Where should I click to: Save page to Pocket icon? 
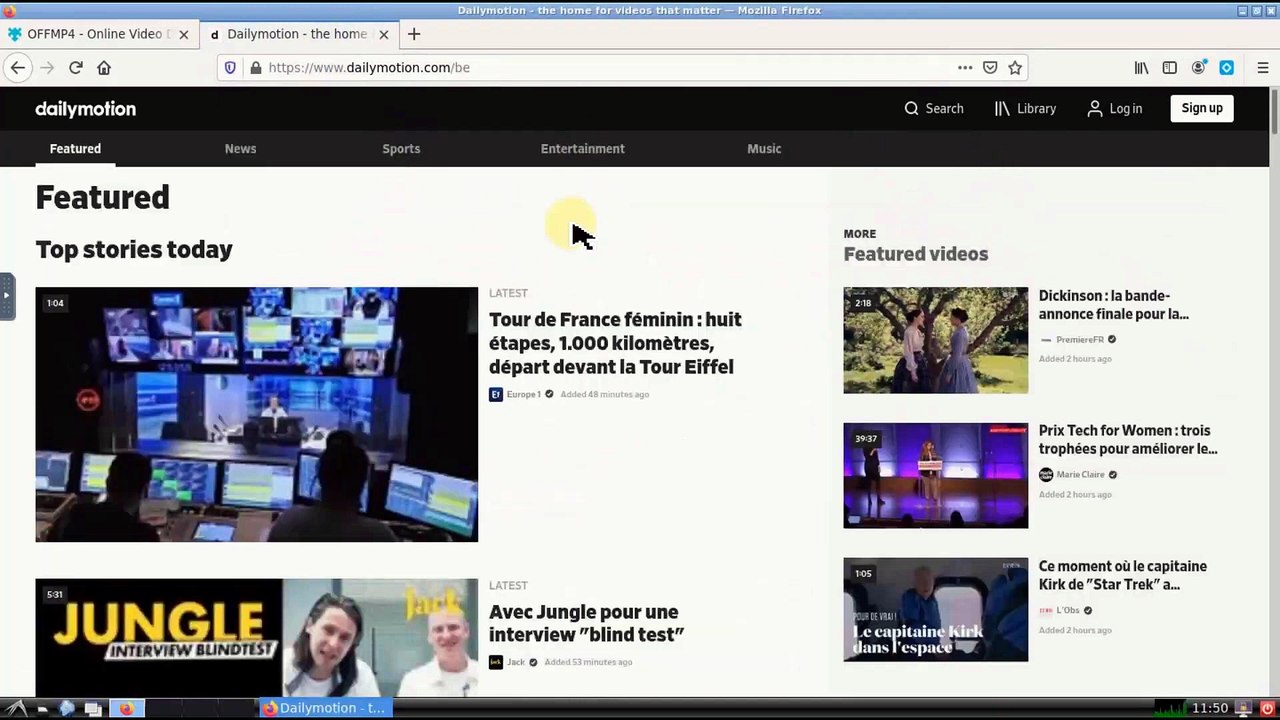[x=990, y=67]
